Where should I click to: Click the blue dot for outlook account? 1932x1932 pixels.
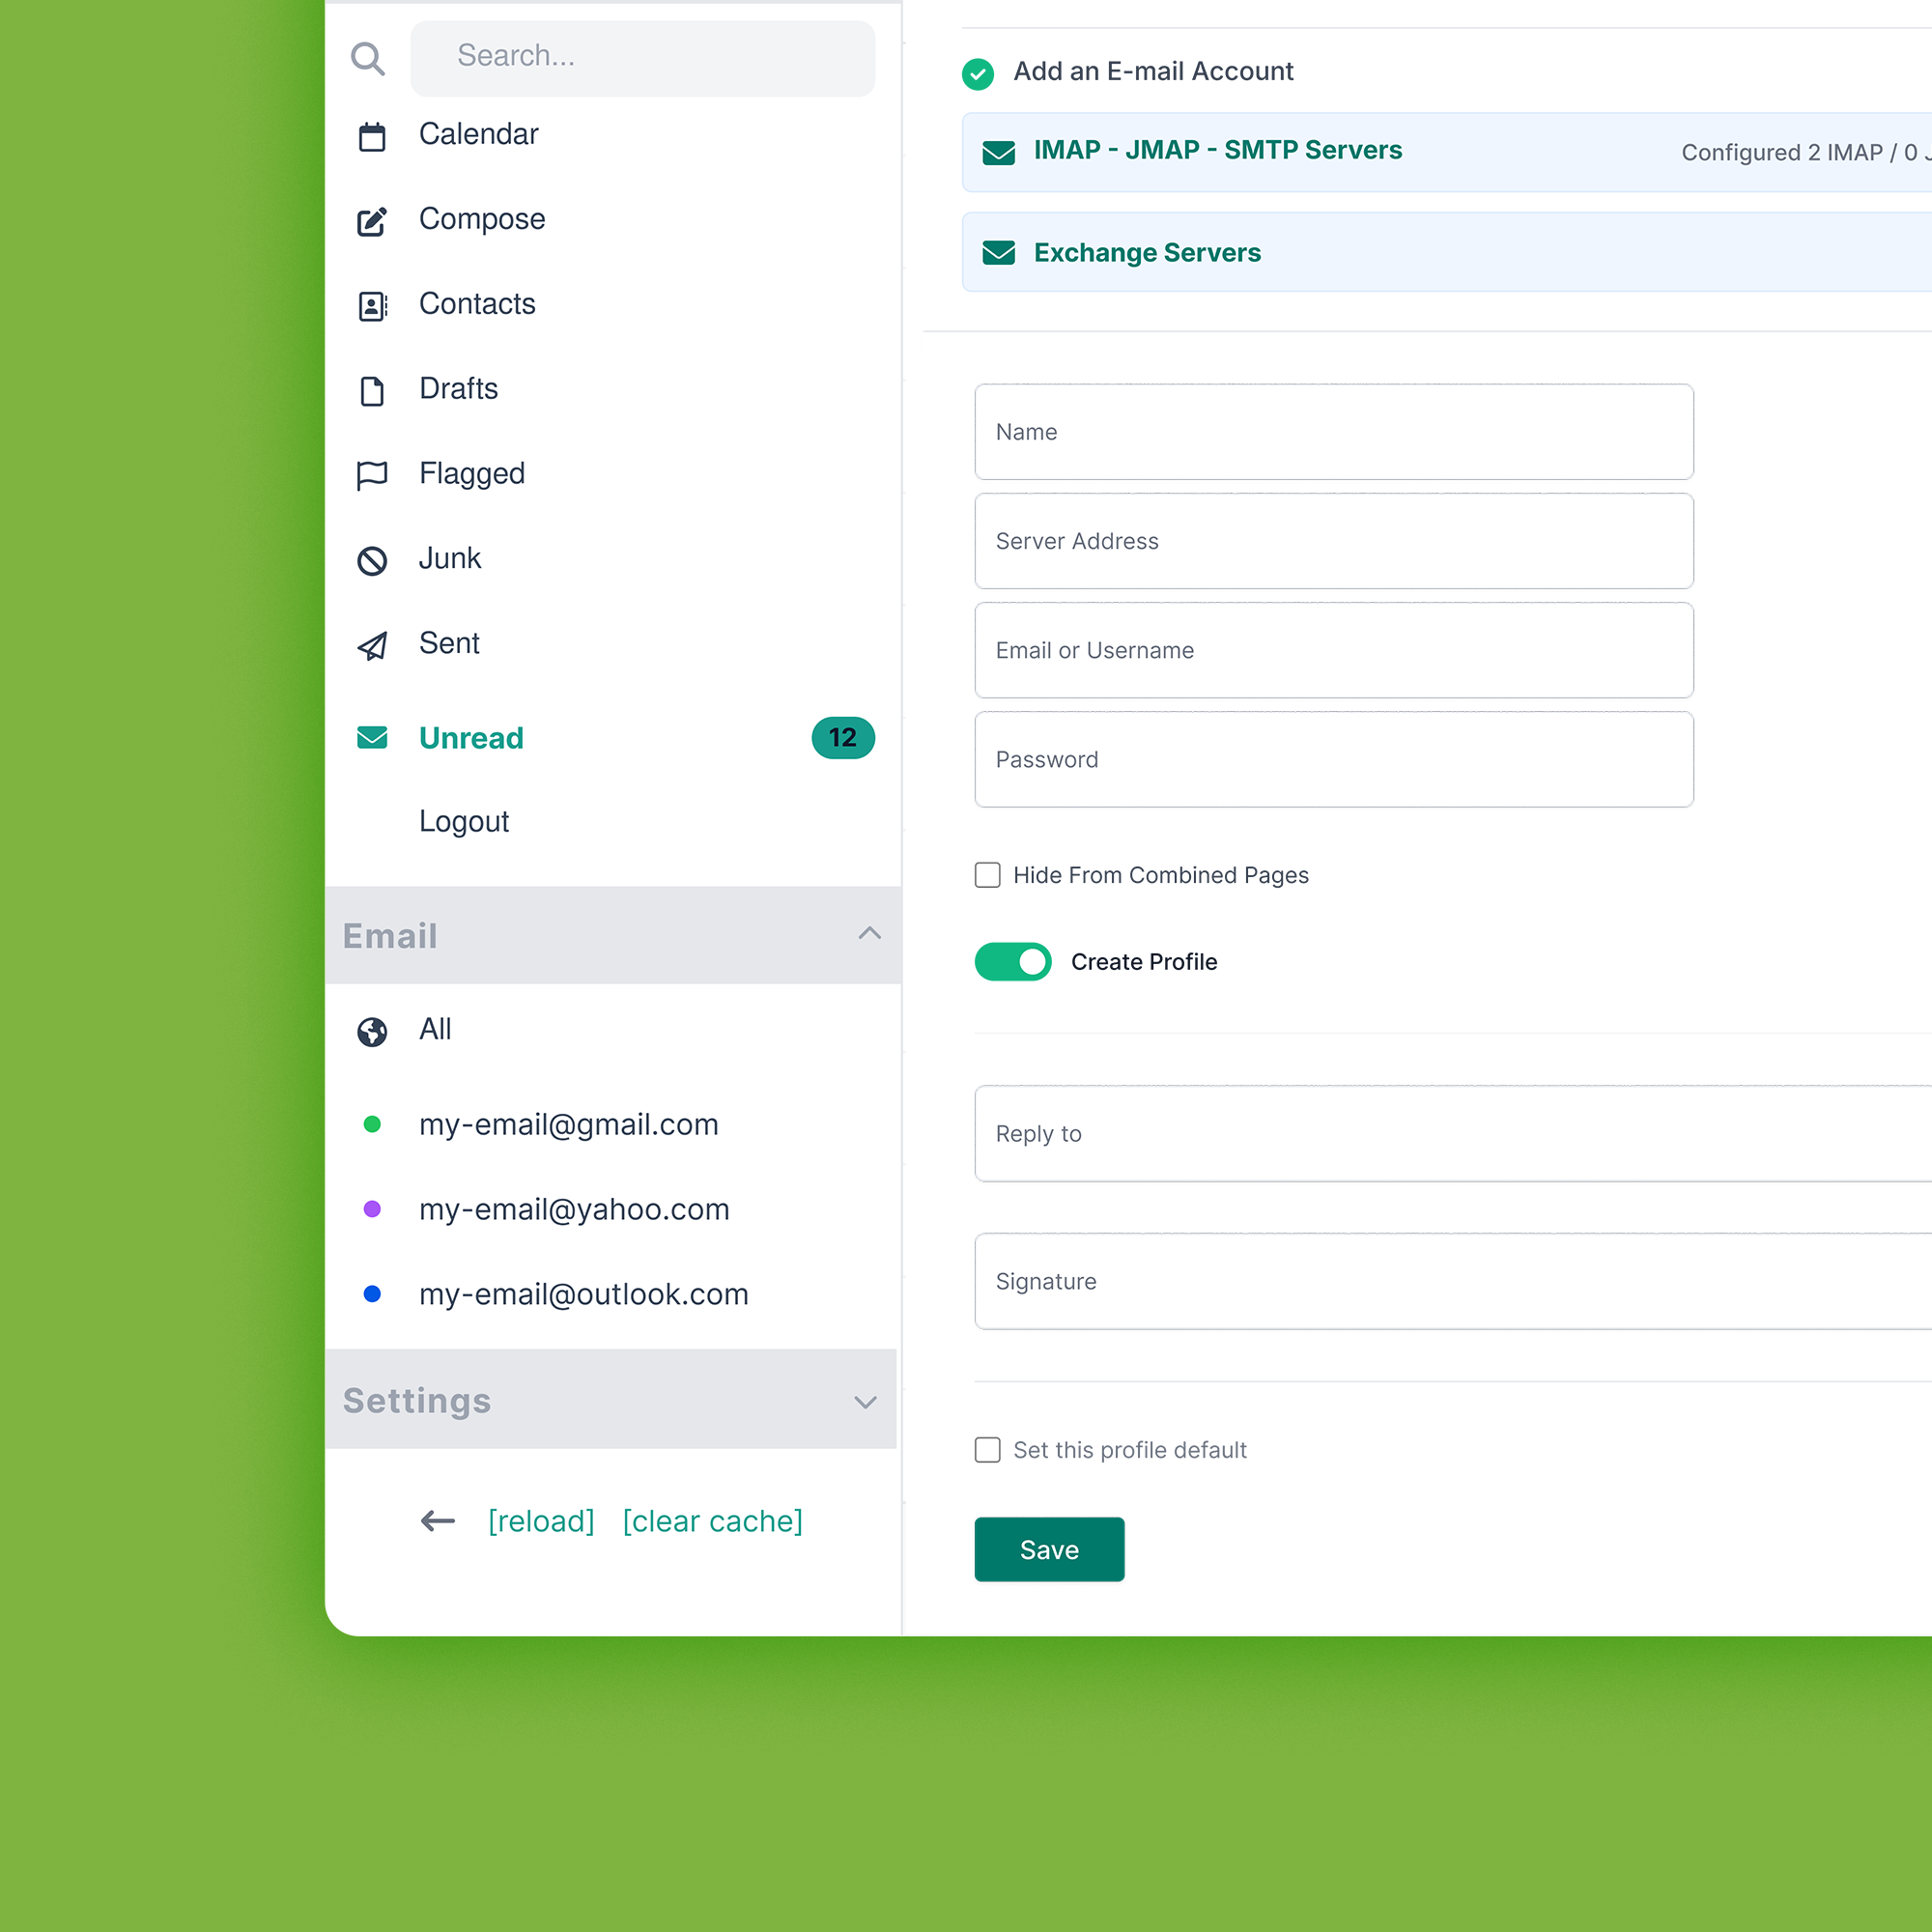[x=372, y=1294]
